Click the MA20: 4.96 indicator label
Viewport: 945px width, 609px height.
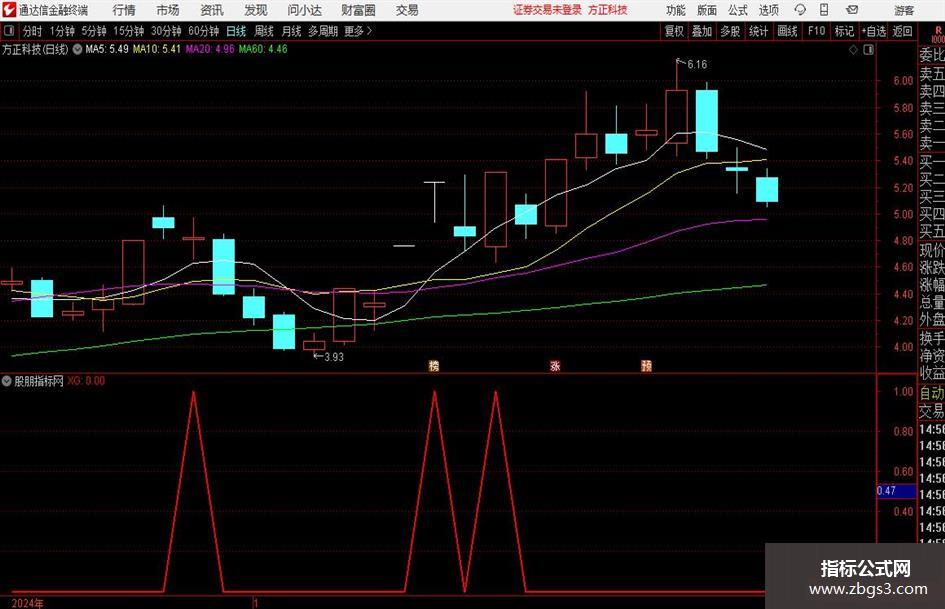(210, 49)
